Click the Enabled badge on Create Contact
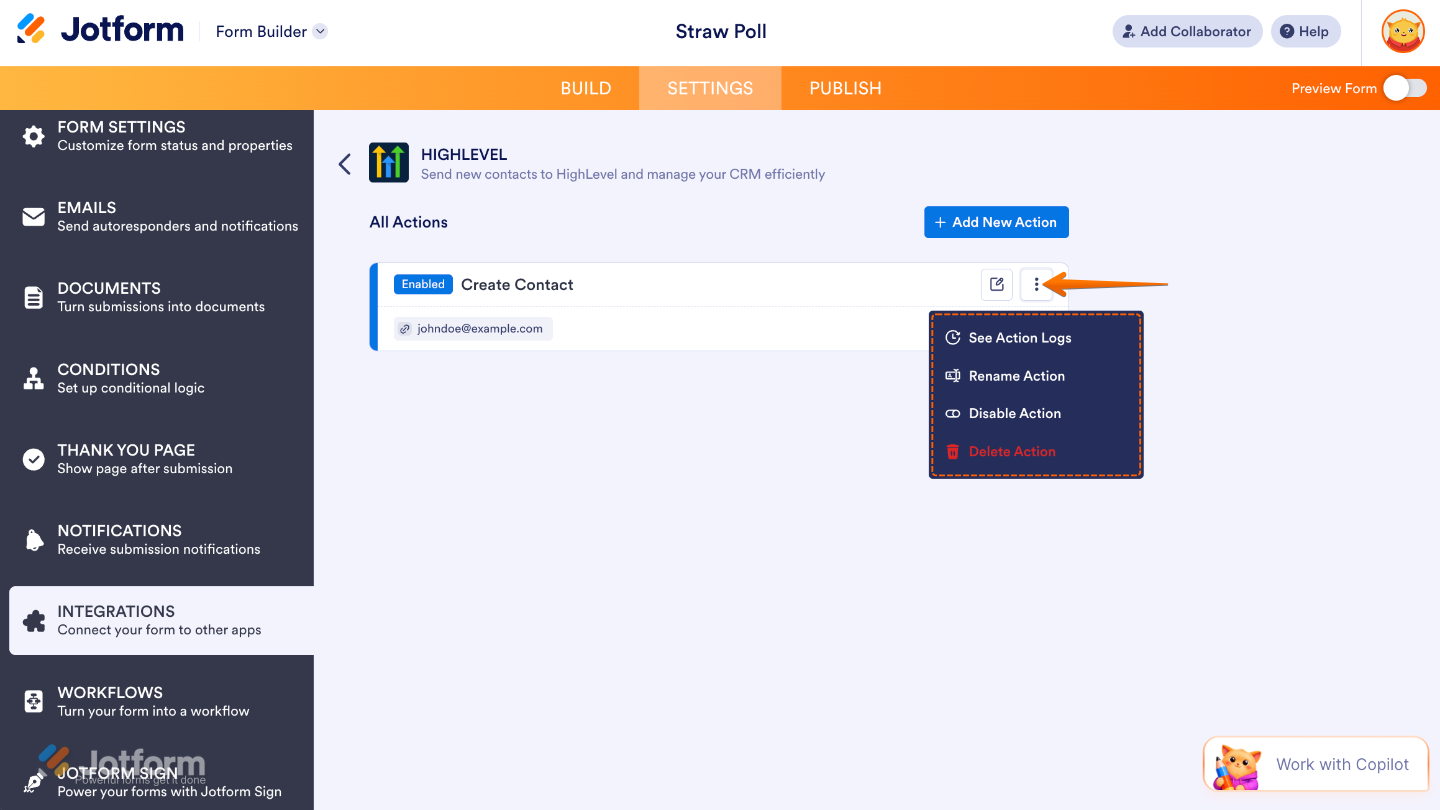Image resolution: width=1440 pixels, height=810 pixels. (x=423, y=283)
